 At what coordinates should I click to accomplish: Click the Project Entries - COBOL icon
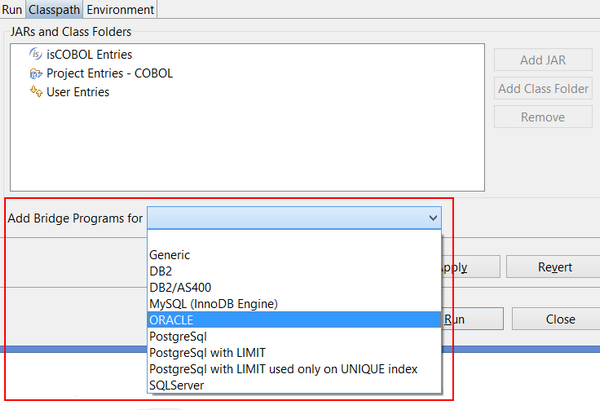pos(36,73)
